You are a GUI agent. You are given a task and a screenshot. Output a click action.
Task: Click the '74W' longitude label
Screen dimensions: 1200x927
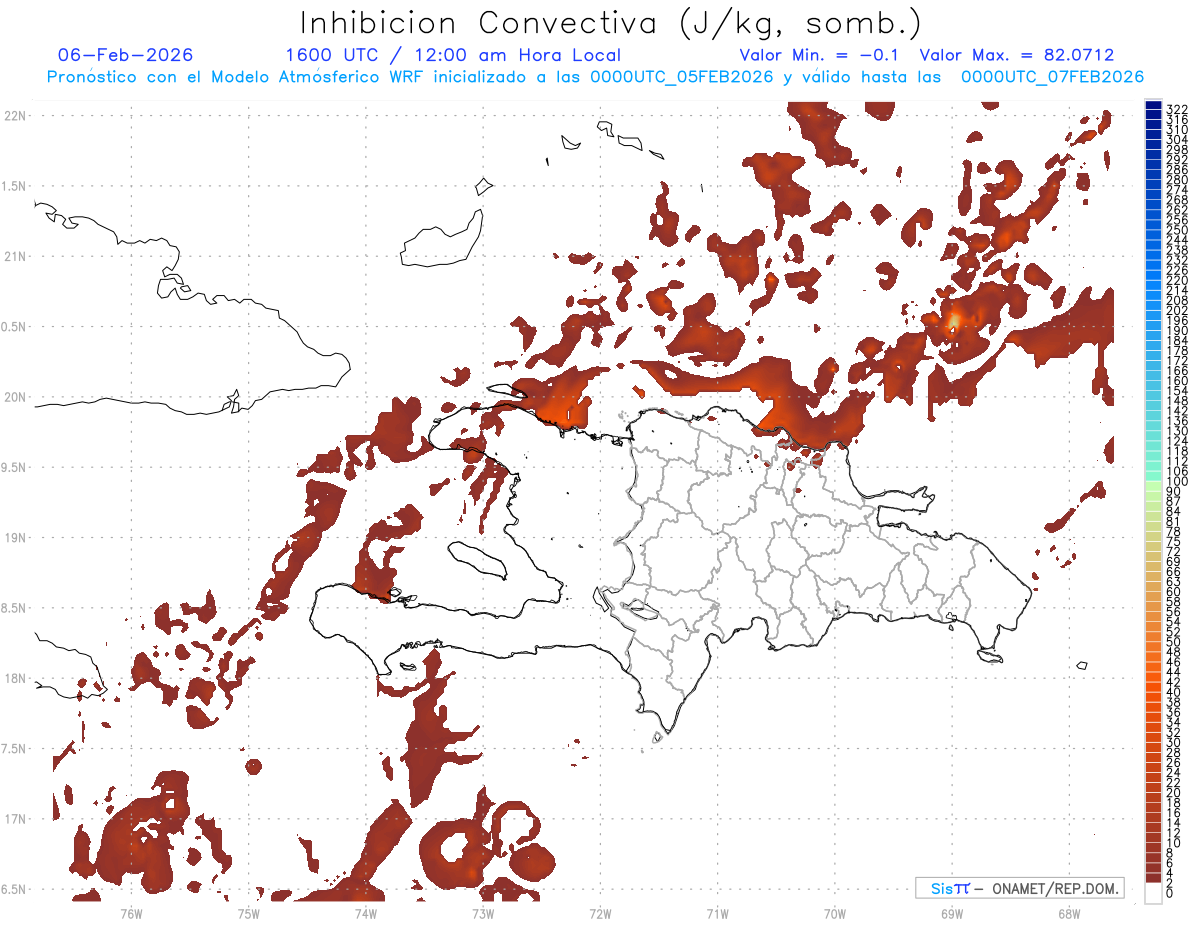[x=365, y=913]
